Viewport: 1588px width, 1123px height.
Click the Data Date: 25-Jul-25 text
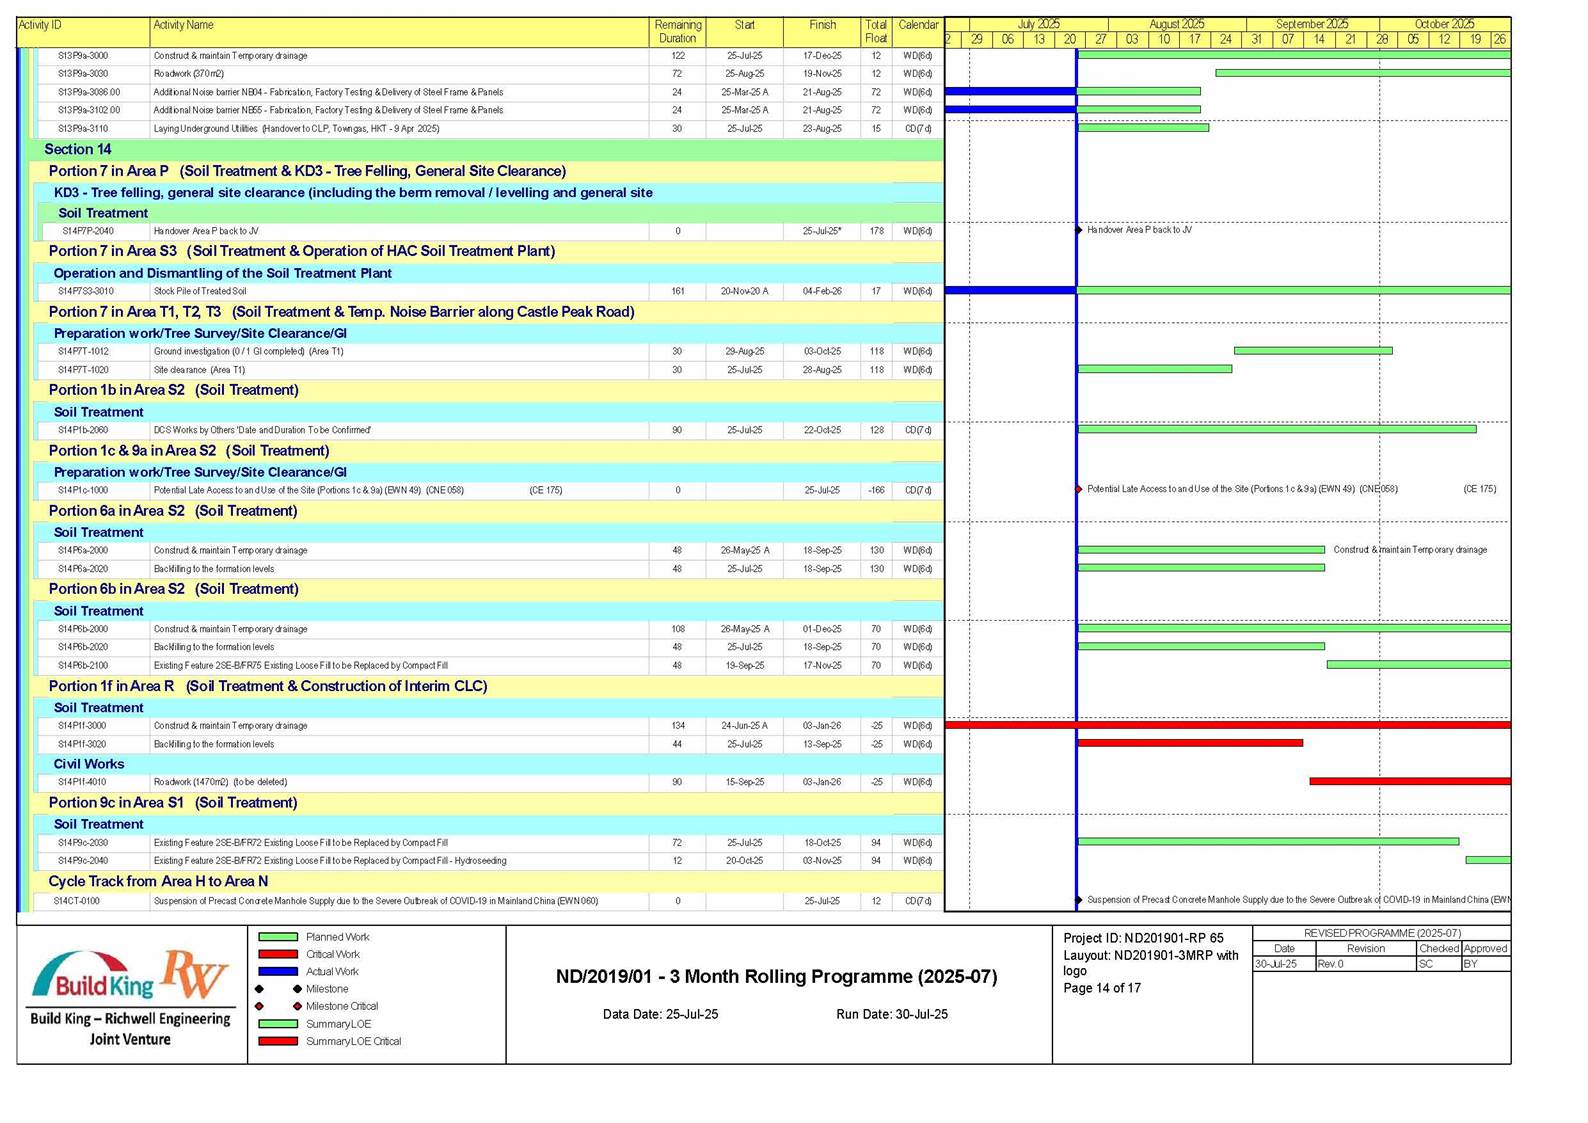660,1014
